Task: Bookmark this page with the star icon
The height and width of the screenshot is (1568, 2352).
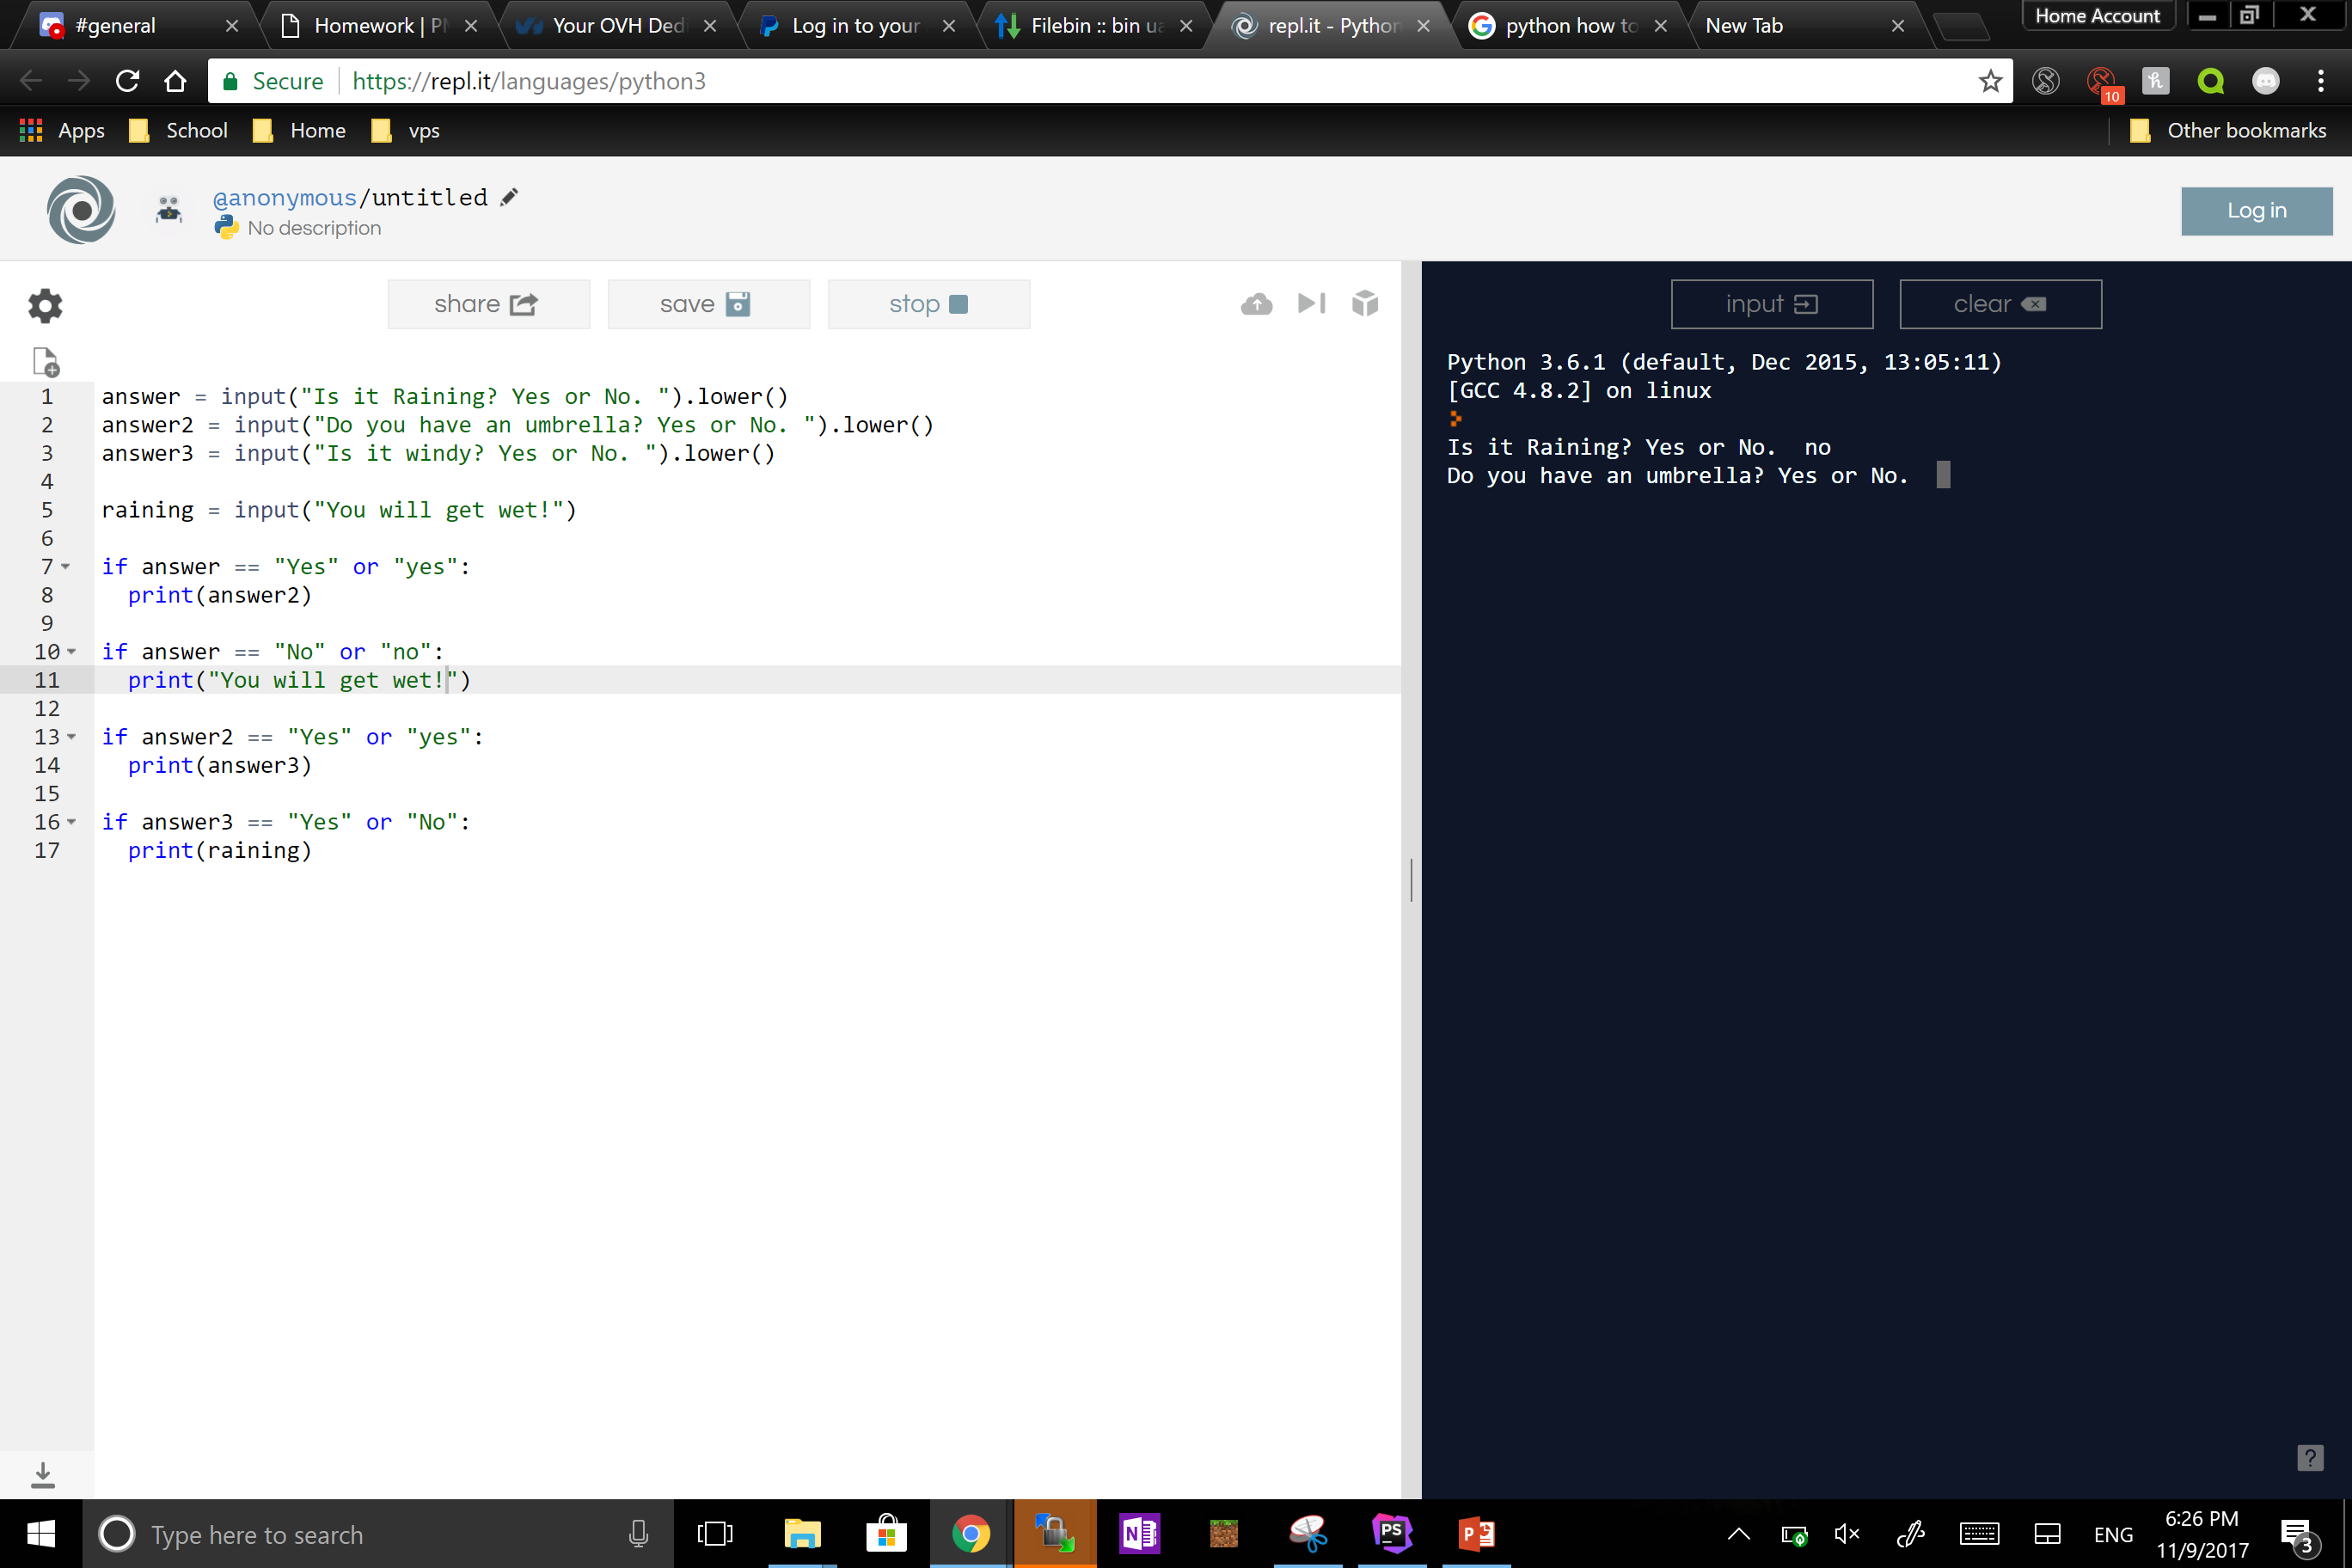Action: click(1990, 81)
